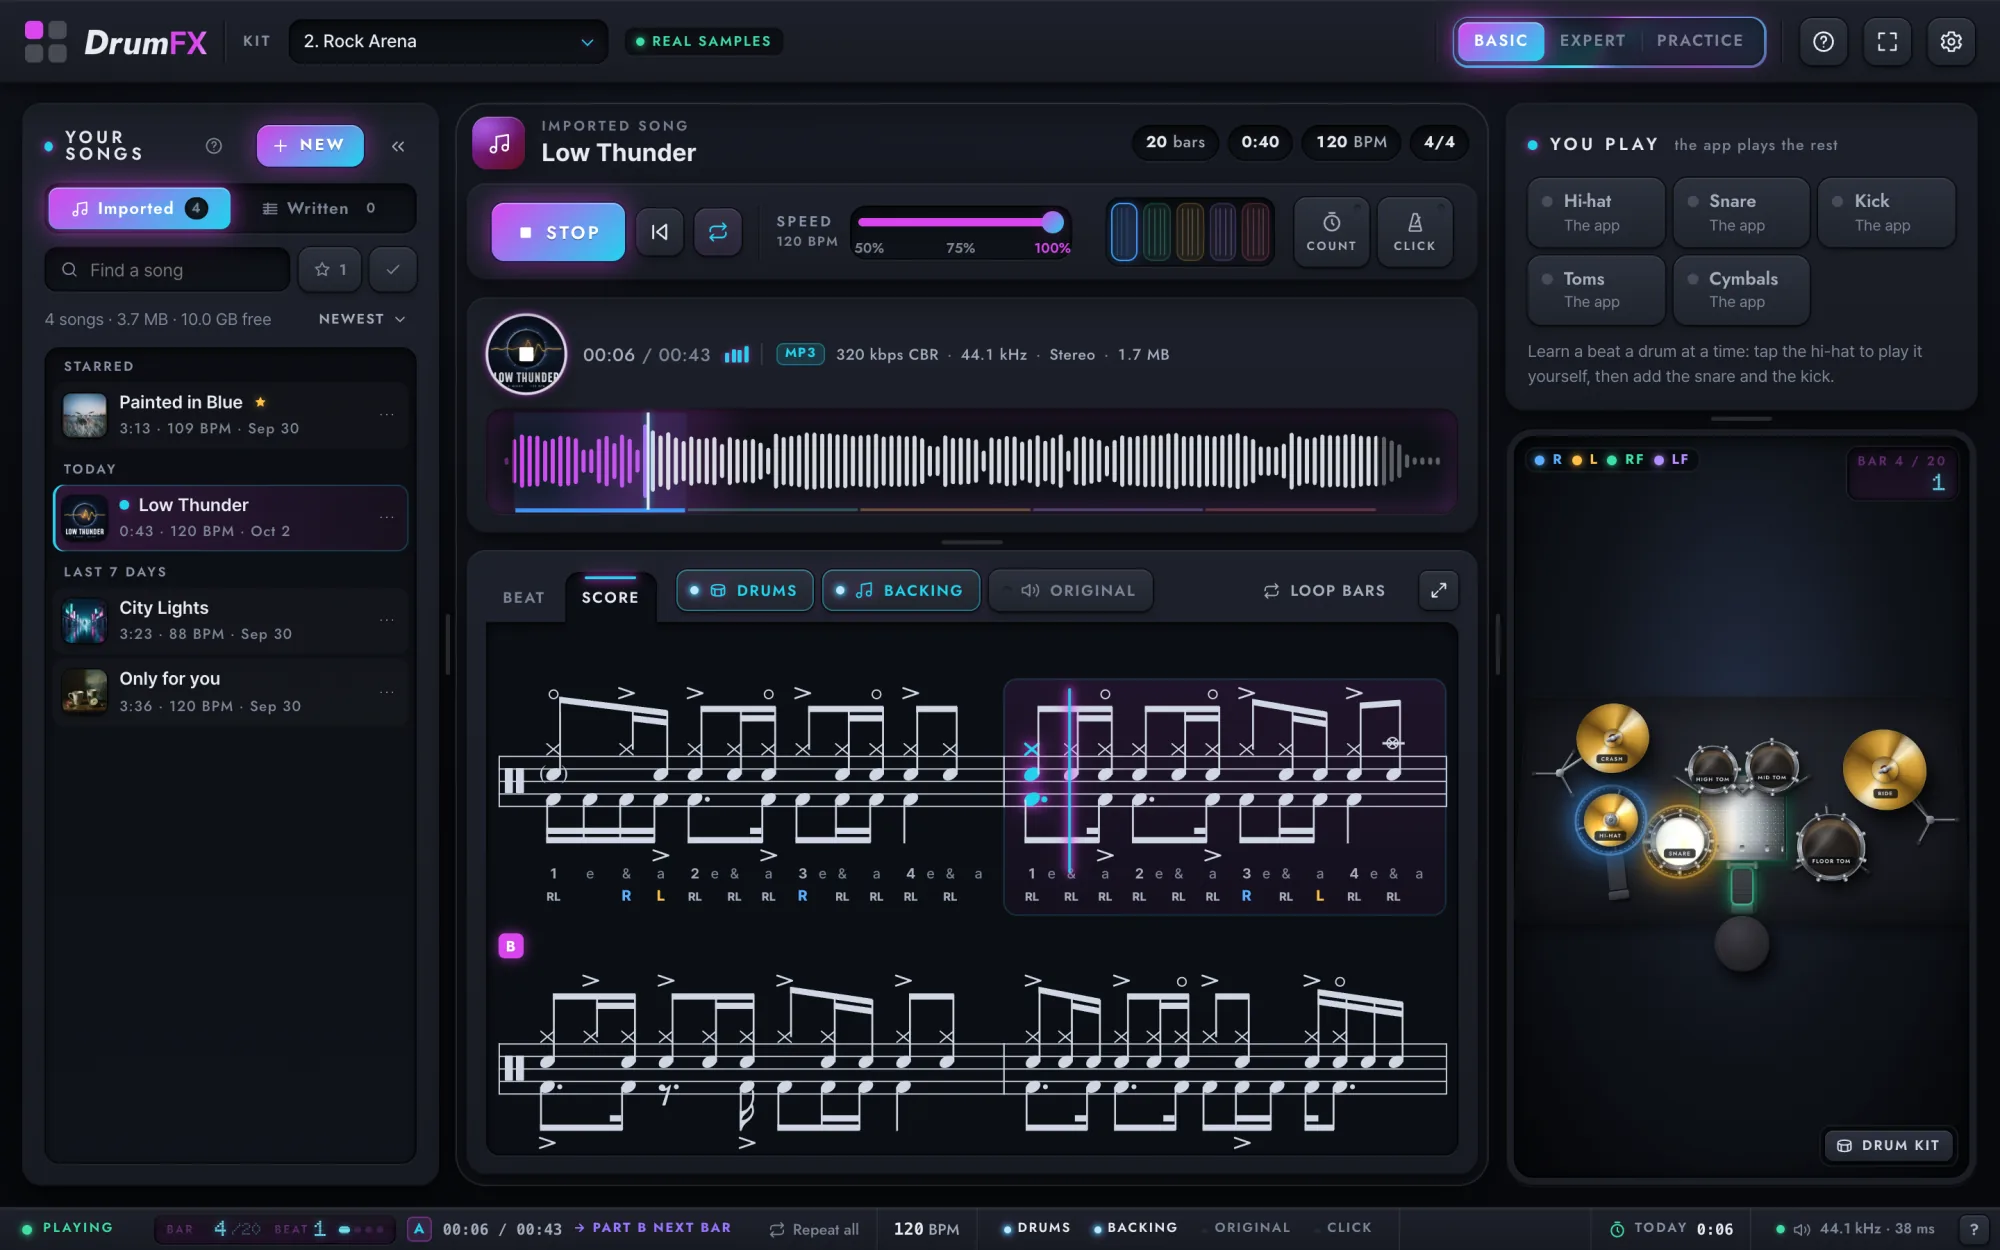Viewport: 2000px width, 1250px height.
Task: Enable the Count-in timer
Action: (x=1331, y=232)
